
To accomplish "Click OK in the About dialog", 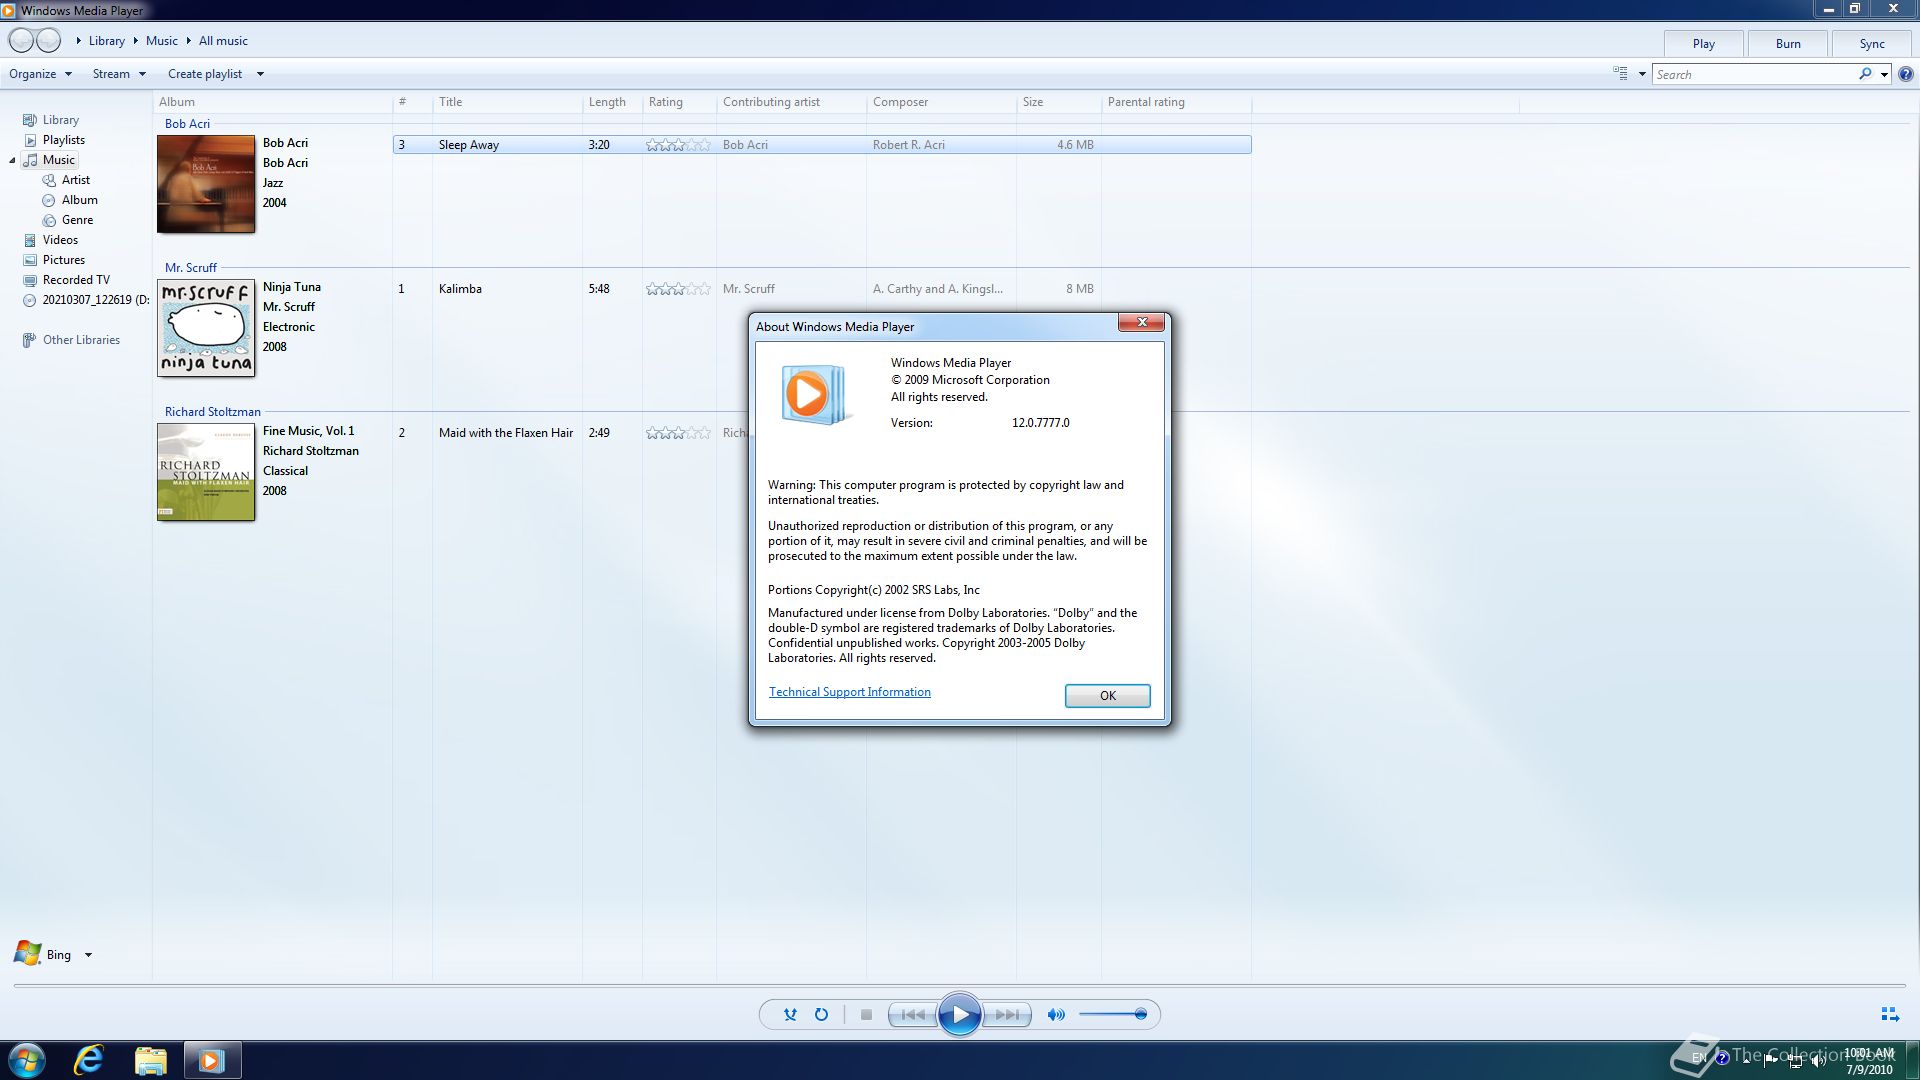I will coord(1107,696).
